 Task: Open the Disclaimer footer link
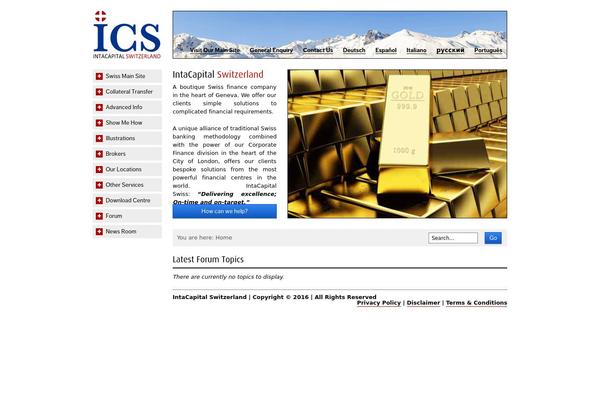[x=423, y=303]
